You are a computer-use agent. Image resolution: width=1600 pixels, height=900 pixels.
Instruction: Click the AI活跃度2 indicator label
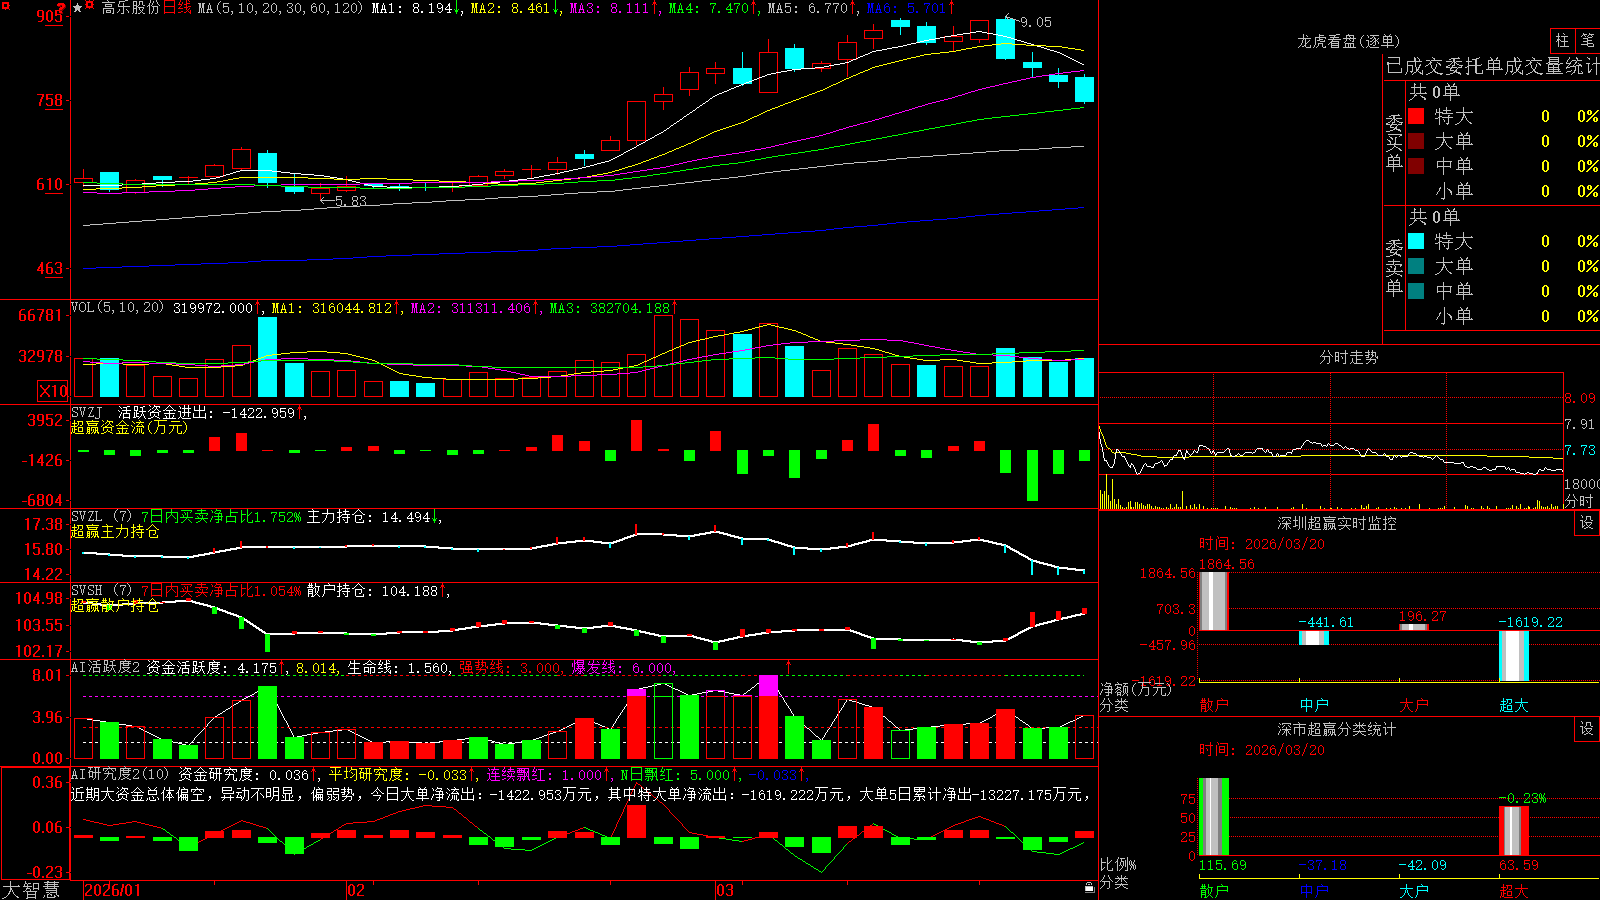(x=106, y=667)
